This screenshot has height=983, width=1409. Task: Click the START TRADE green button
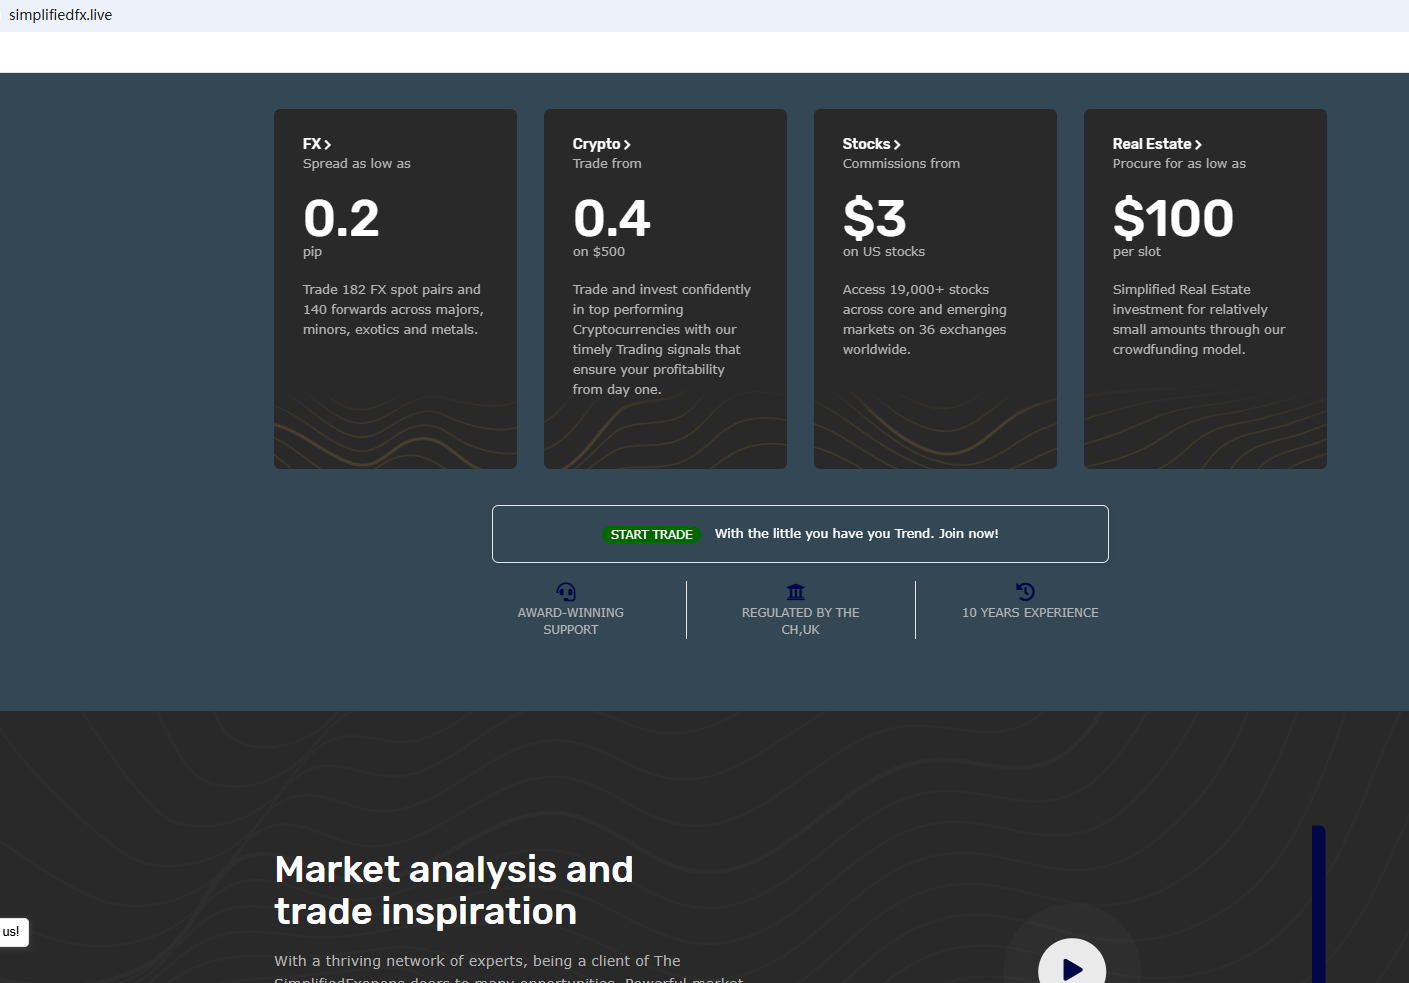coord(651,535)
